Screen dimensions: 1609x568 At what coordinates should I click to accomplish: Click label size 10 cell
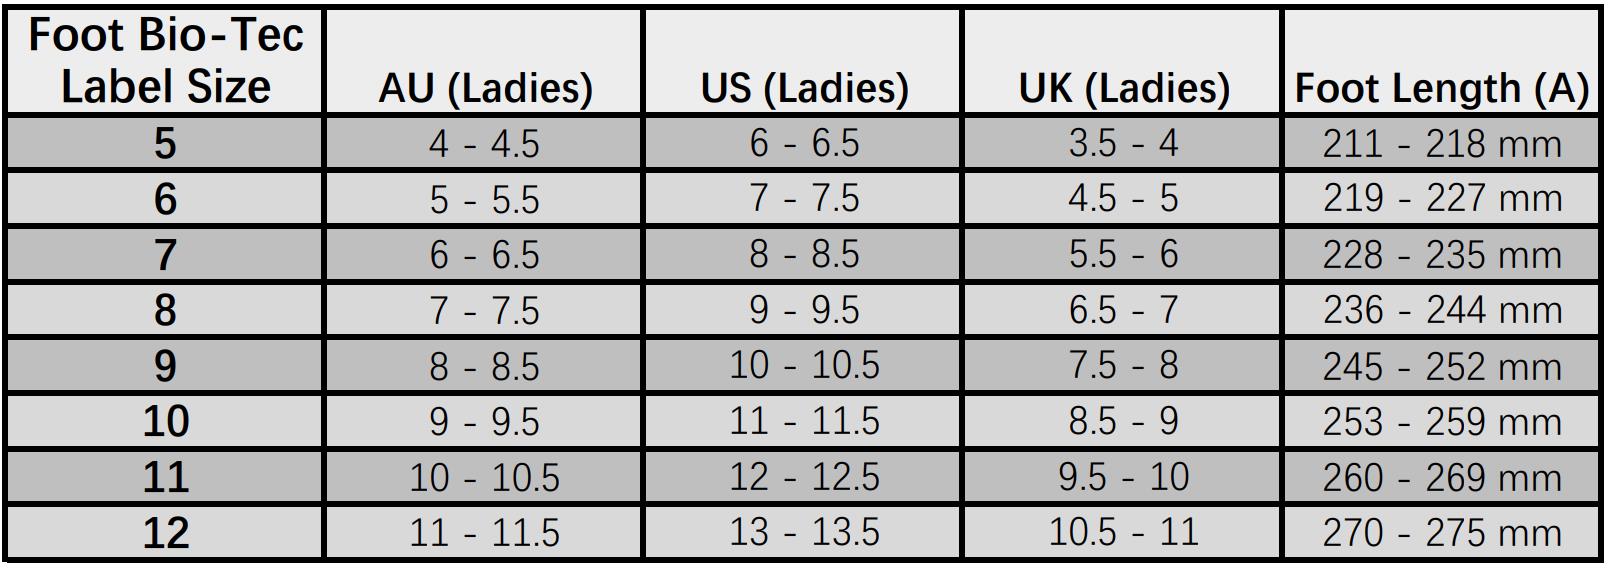point(165,421)
